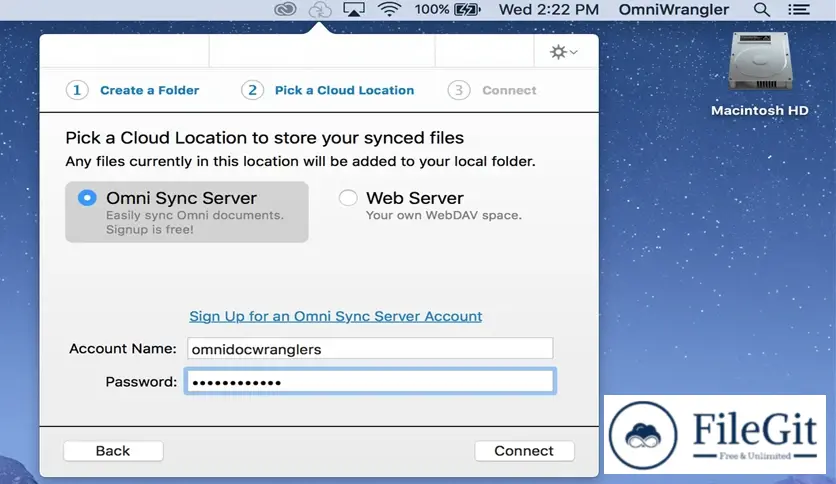Click the Creative Cloud menu bar icon
836x484 pixels.
point(286,10)
